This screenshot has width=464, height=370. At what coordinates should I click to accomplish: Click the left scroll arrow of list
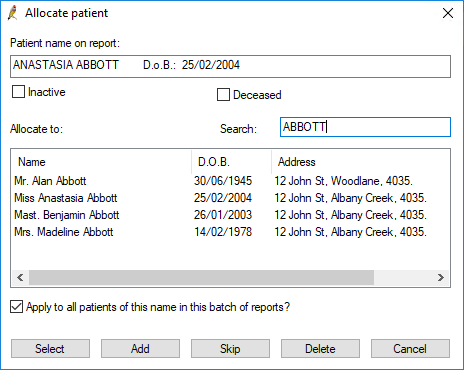click(x=20, y=277)
